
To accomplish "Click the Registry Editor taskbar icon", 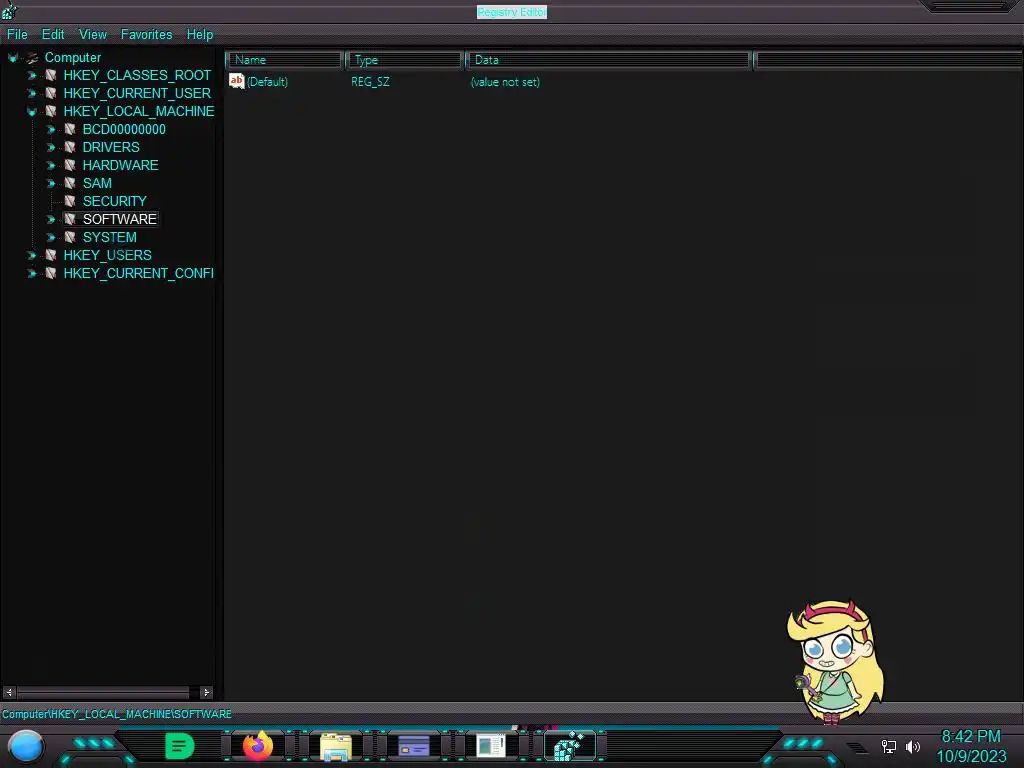I will pos(569,746).
